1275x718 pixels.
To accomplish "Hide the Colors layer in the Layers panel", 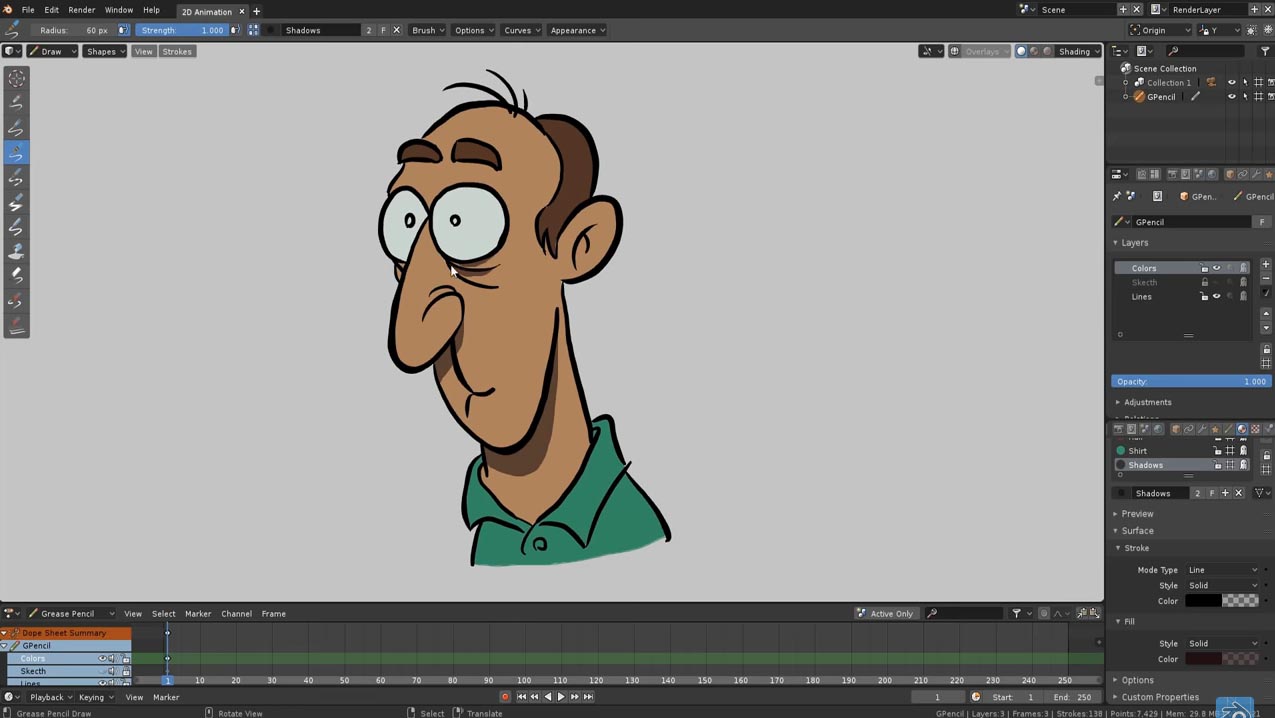I will [x=1217, y=267].
